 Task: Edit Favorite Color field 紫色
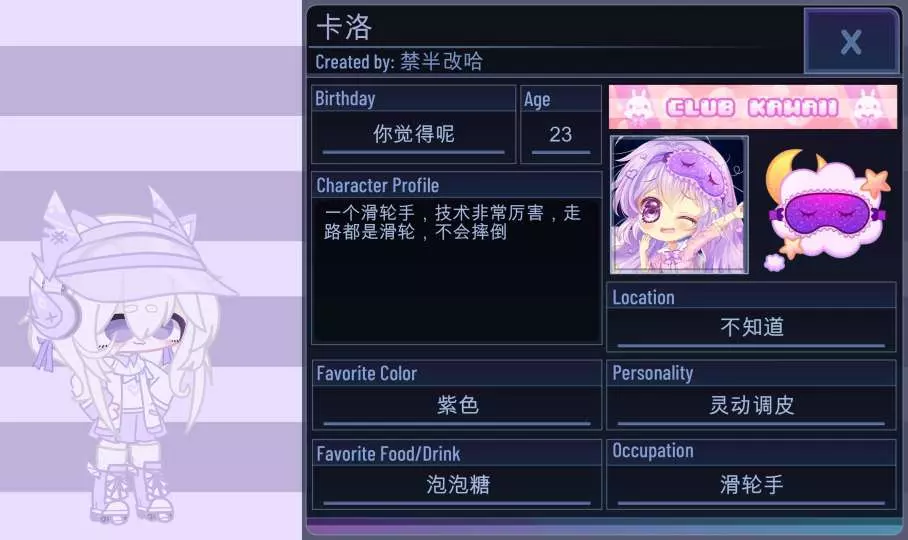pyautogui.click(x=457, y=405)
